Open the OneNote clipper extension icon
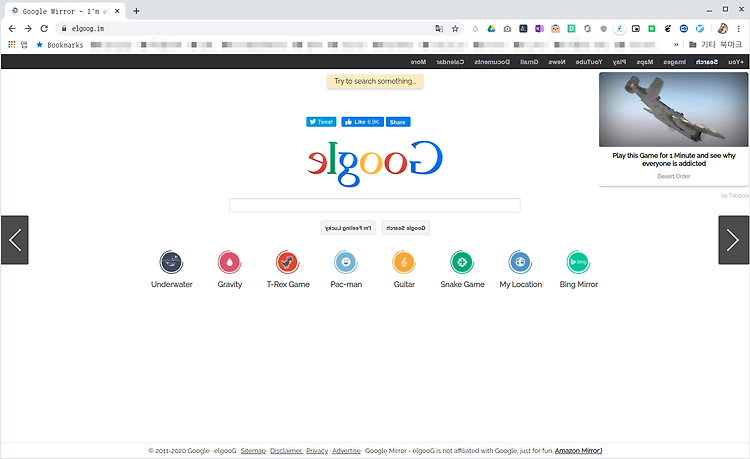750x459 pixels. tap(539, 29)
